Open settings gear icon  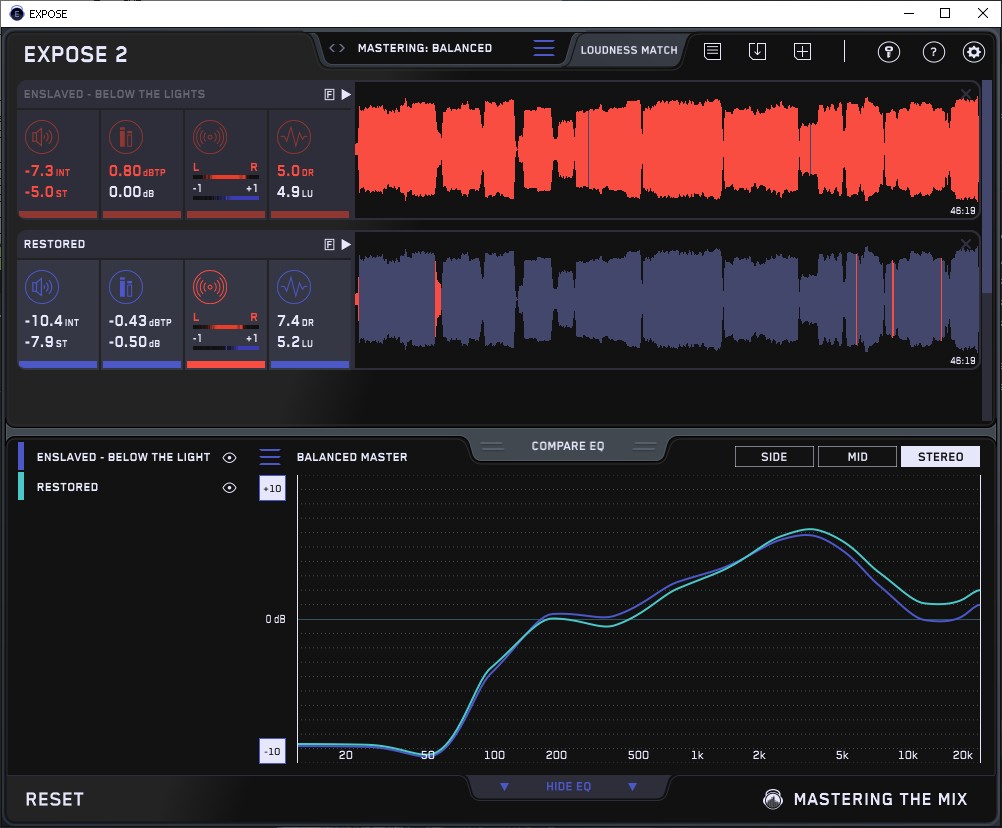point(974,52)
